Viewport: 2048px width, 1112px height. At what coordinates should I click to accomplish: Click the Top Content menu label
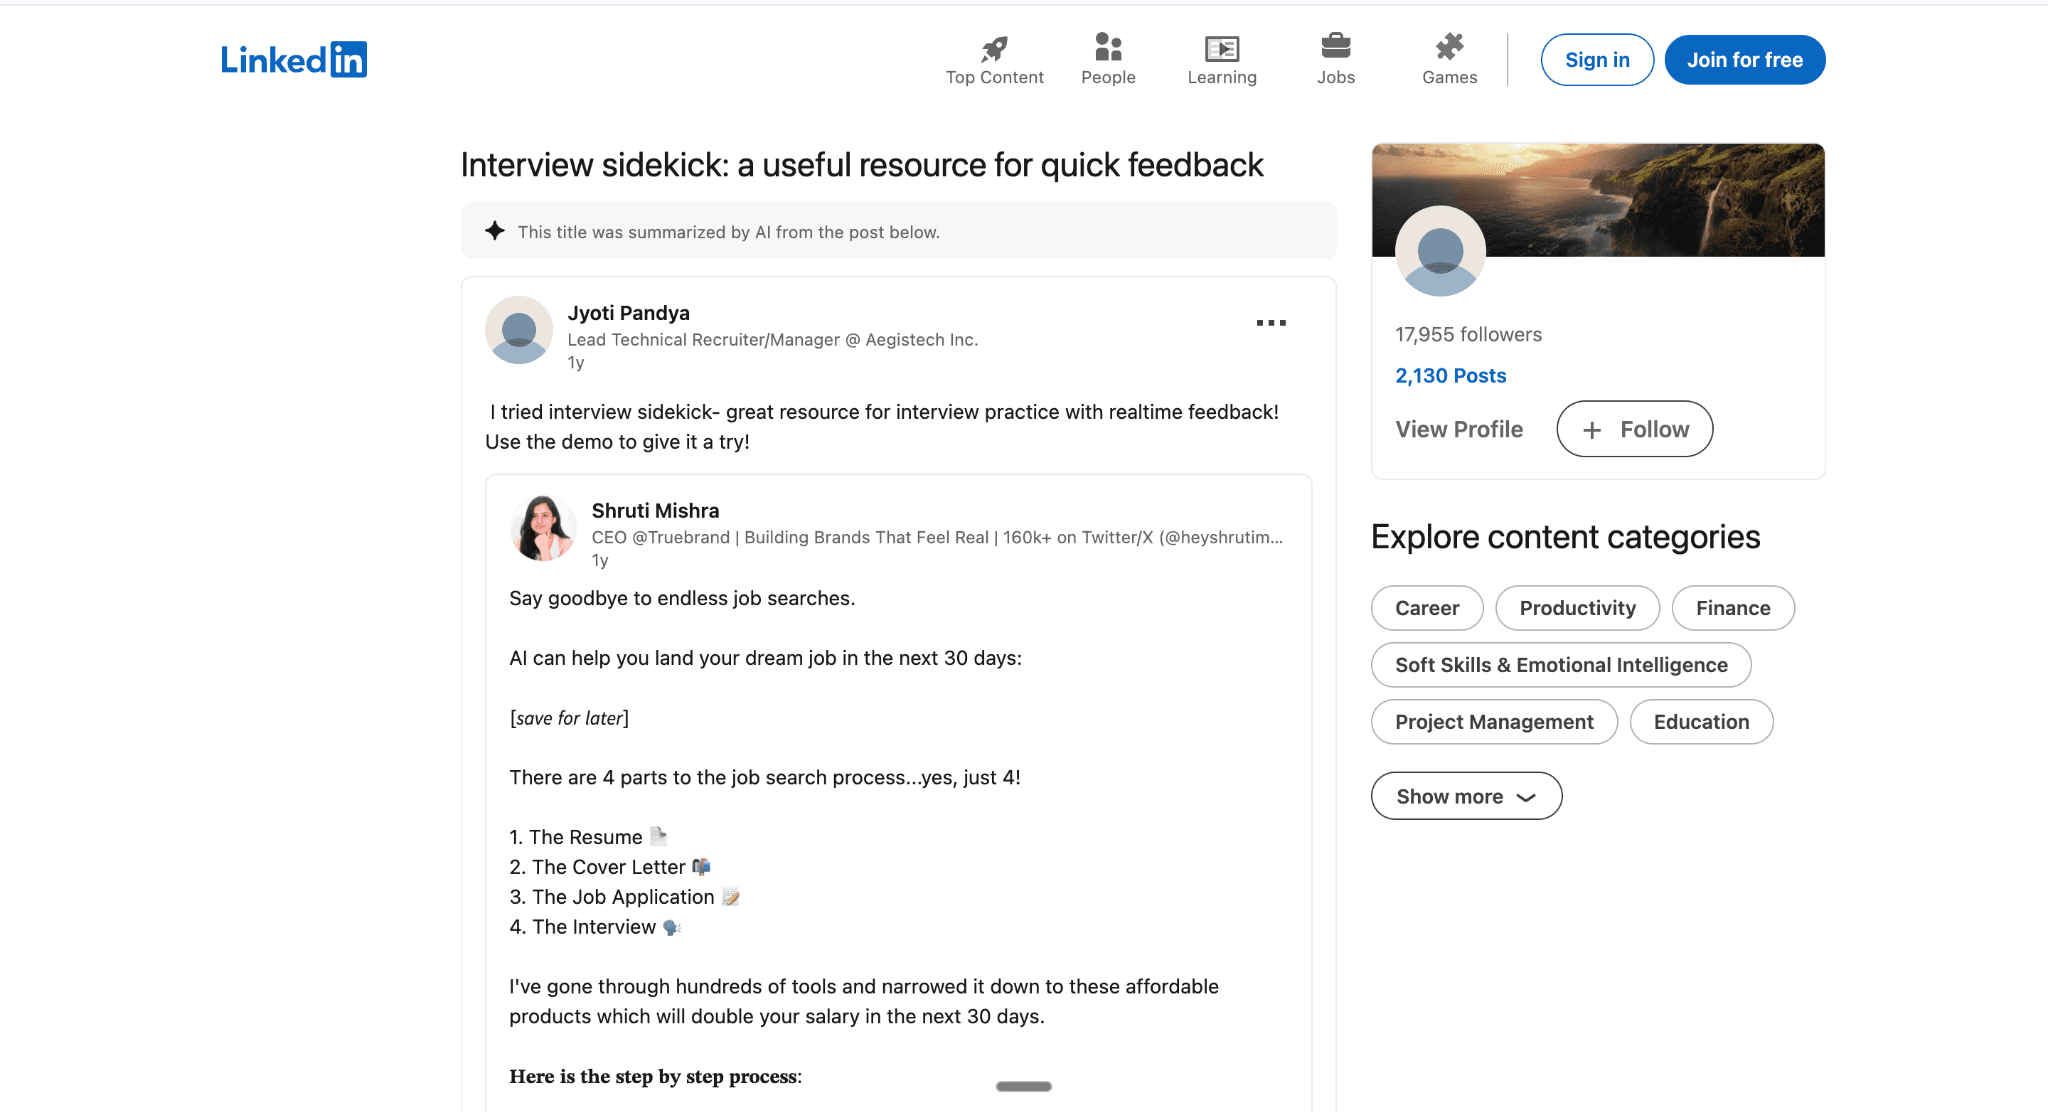(x=994, y=77)
